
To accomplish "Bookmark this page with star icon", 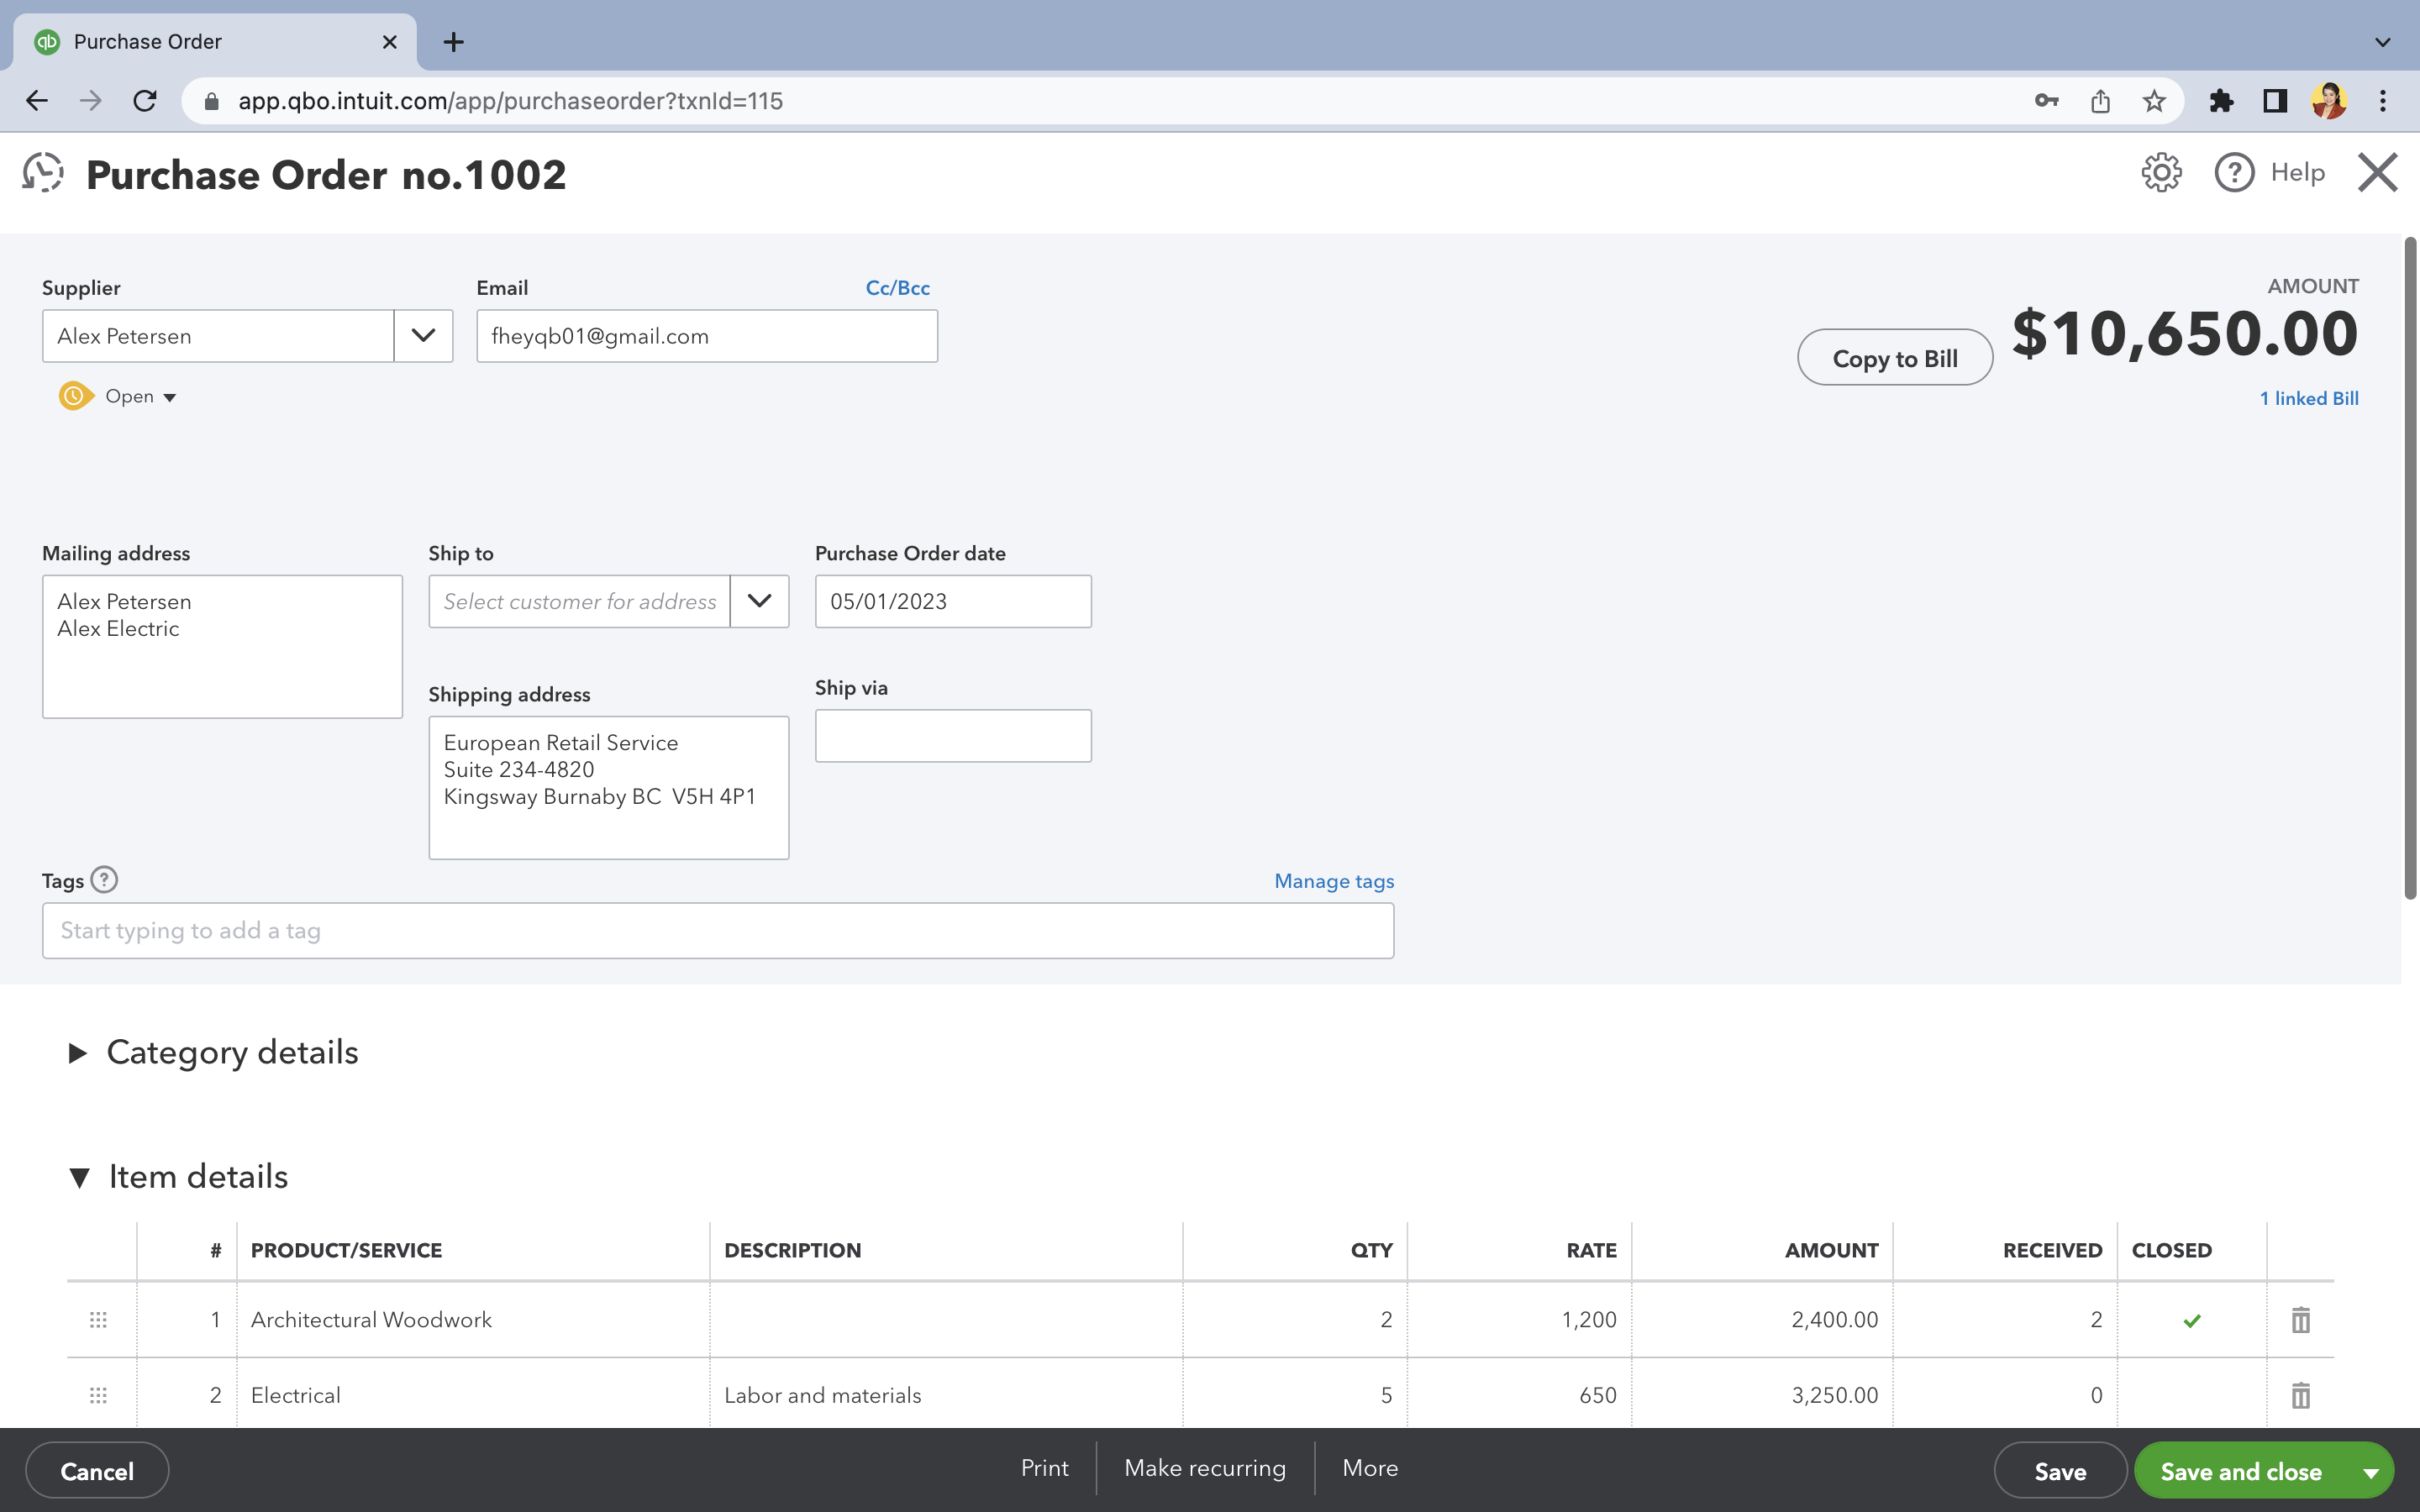I will pyautogui.click(x=2154, y=101).
